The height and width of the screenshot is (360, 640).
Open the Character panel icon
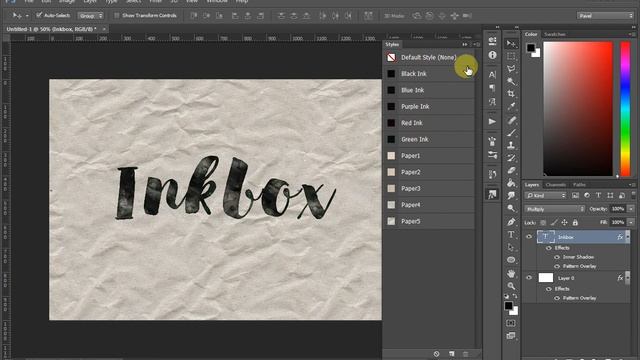click(x=492, y=75)
